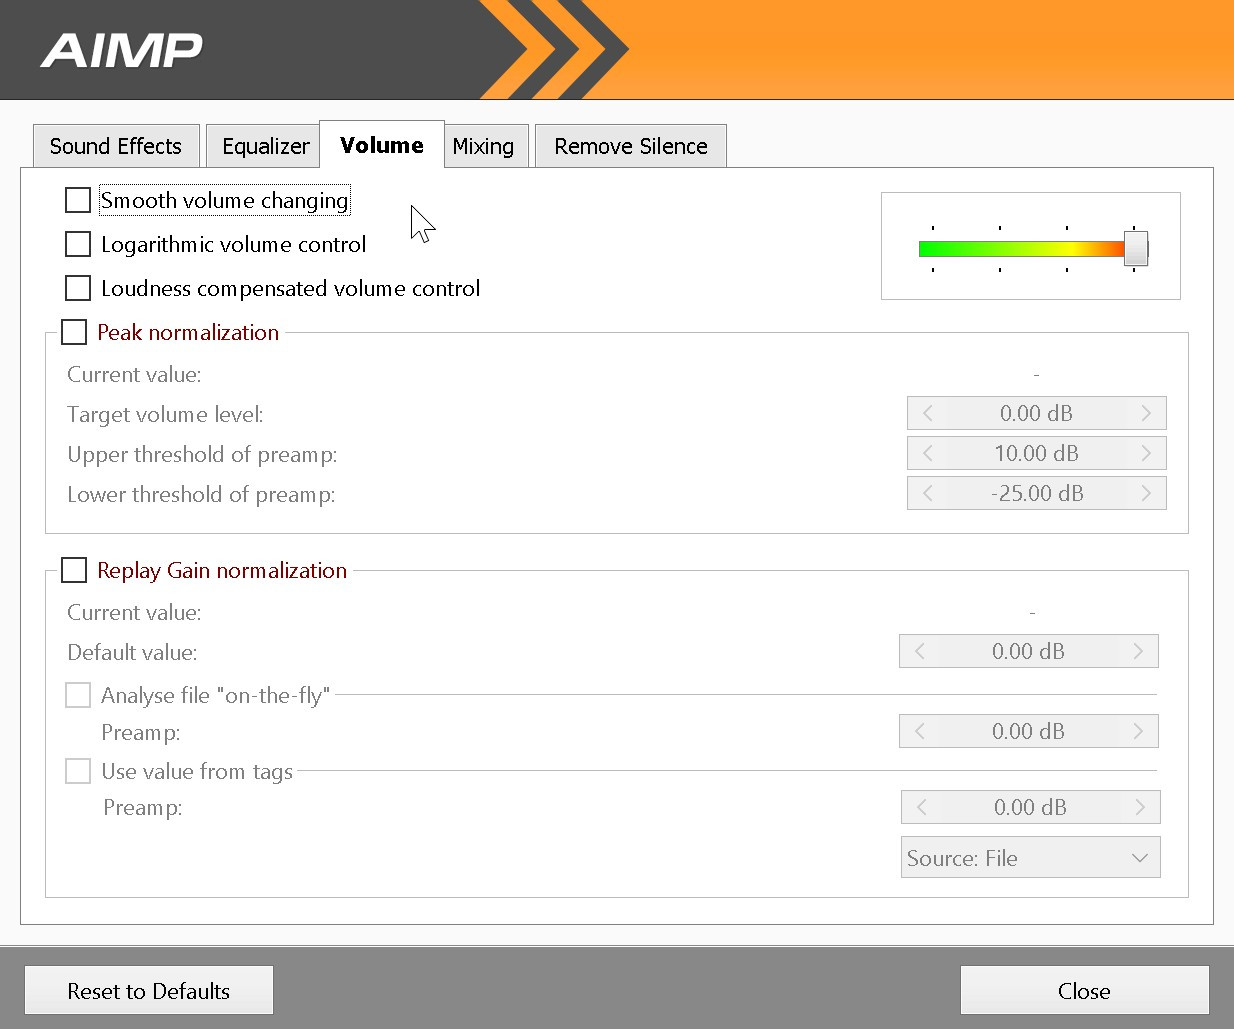Click Reset to Defaults button
1234x1029 pixels.
149,990
